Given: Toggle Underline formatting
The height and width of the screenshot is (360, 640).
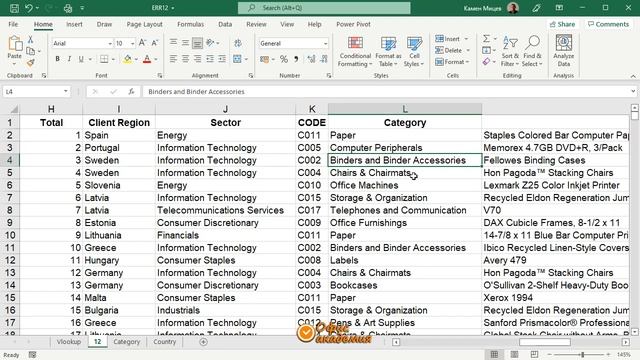Looking at the screenshot, I should (81, 59).
